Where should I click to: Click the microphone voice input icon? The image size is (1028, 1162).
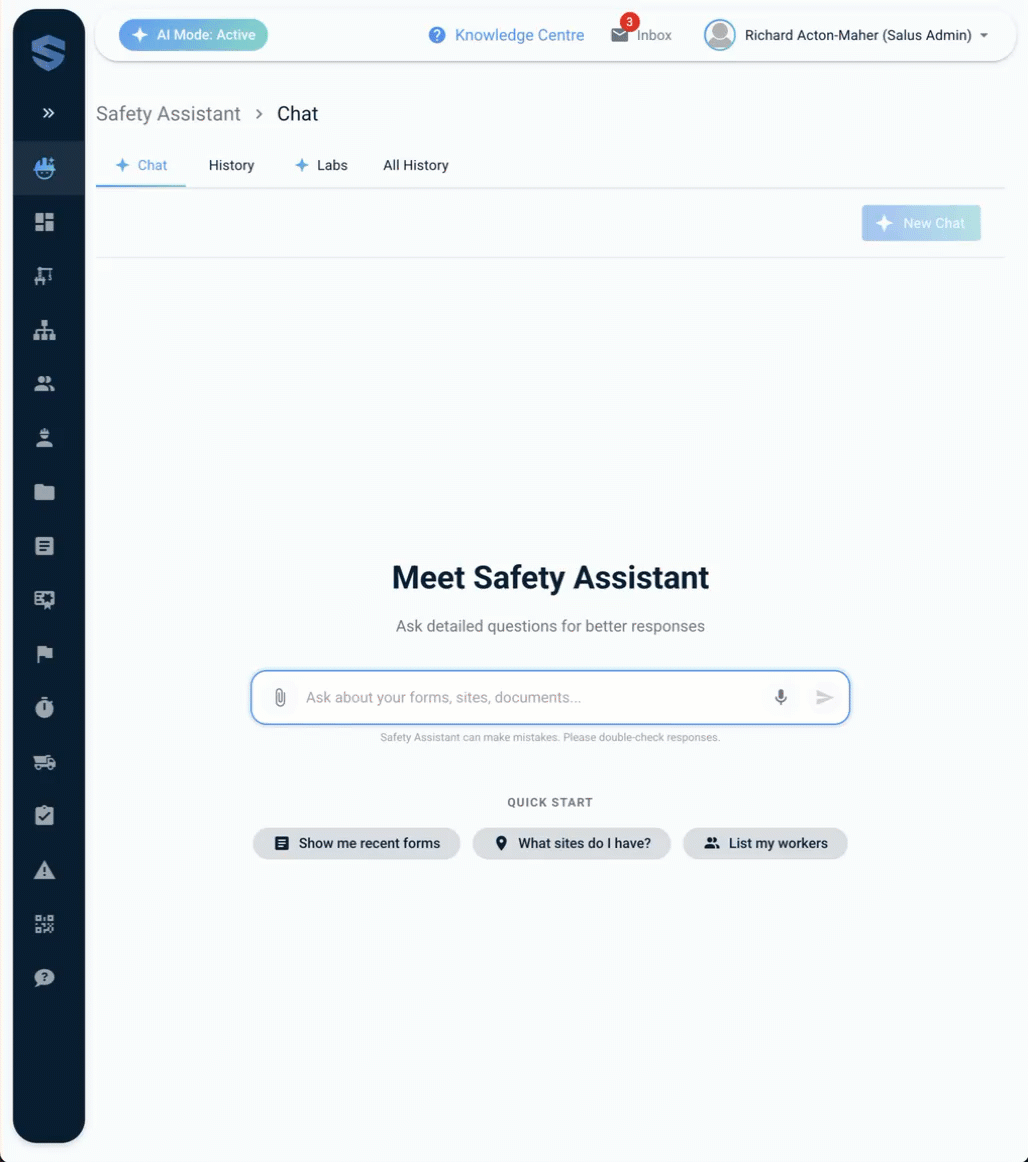781,697
